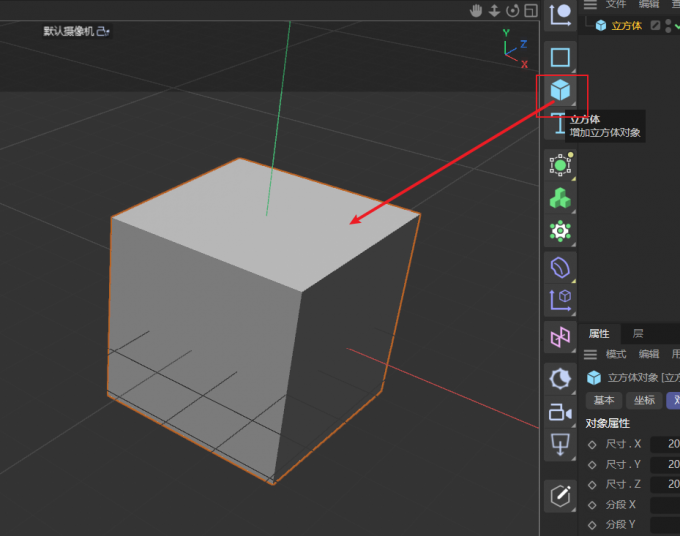This screenshot has width=680, height=536.
Task: Open 编辑 menu in object manager
Action: click(649, 4)
